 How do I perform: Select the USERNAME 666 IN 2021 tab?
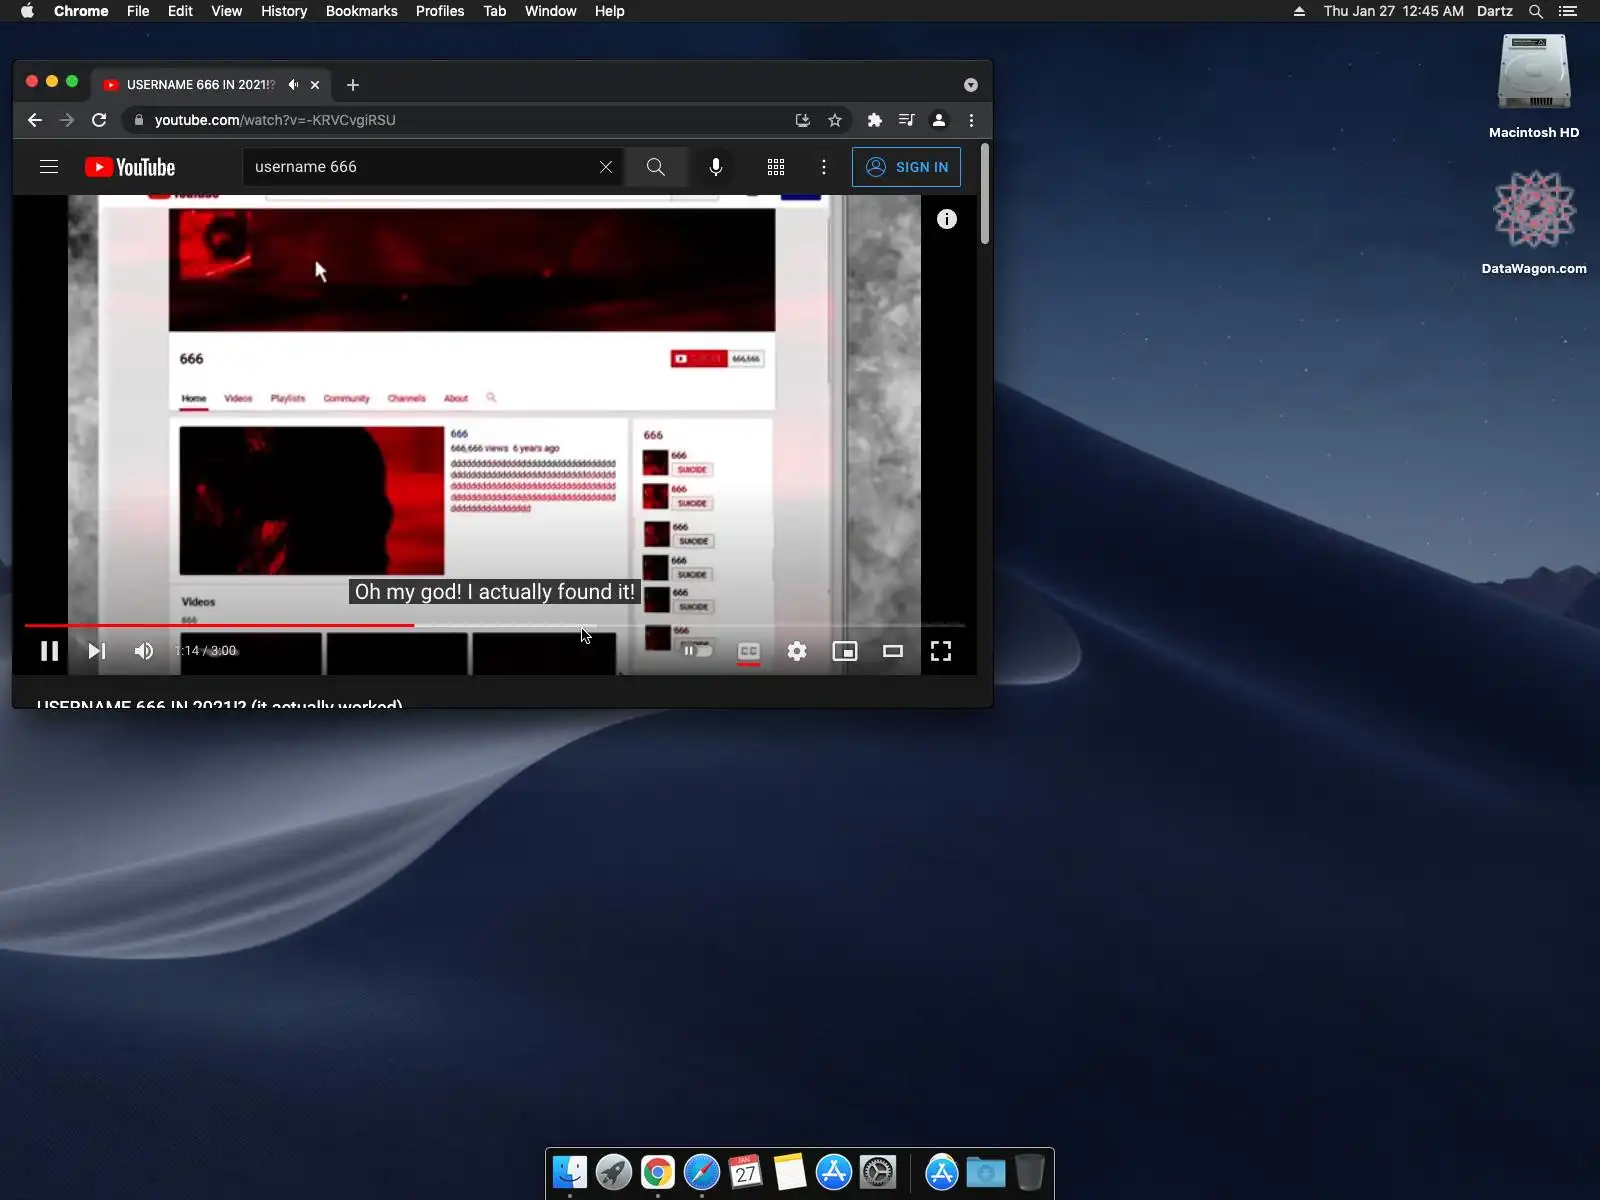pyautogui.click(x=201, y=85)
